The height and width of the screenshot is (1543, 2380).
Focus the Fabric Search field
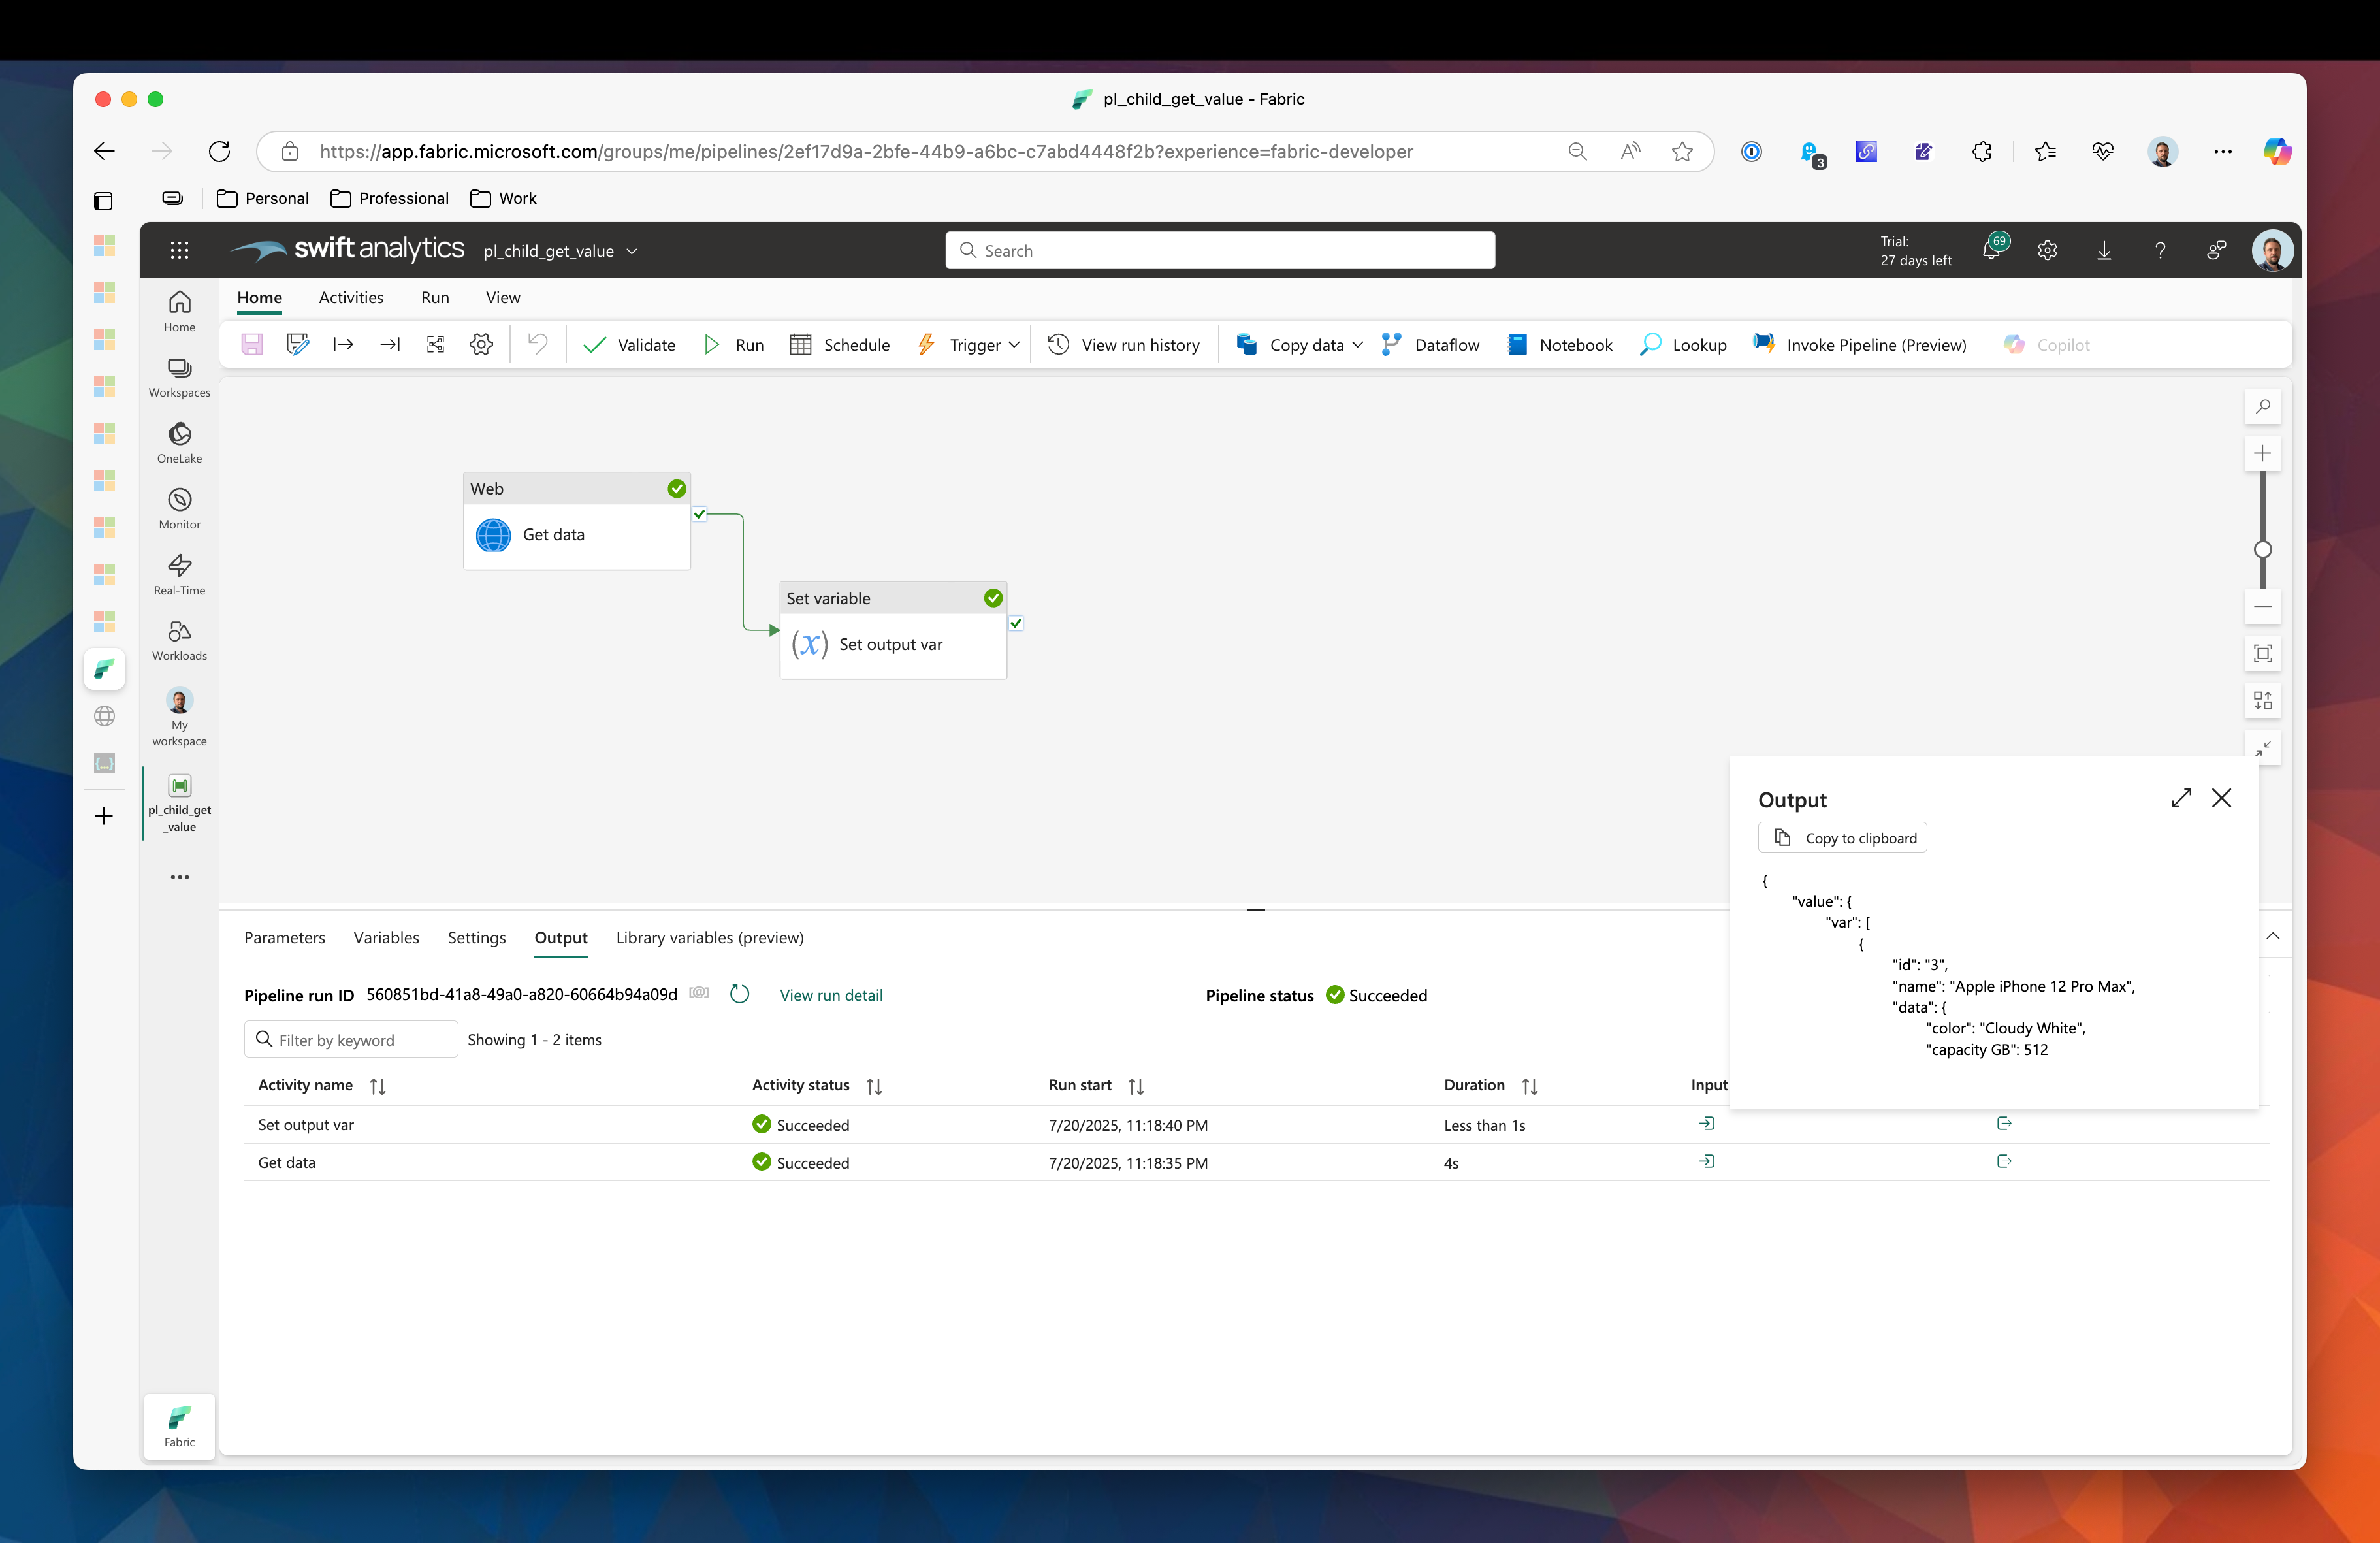(1220, 250)
